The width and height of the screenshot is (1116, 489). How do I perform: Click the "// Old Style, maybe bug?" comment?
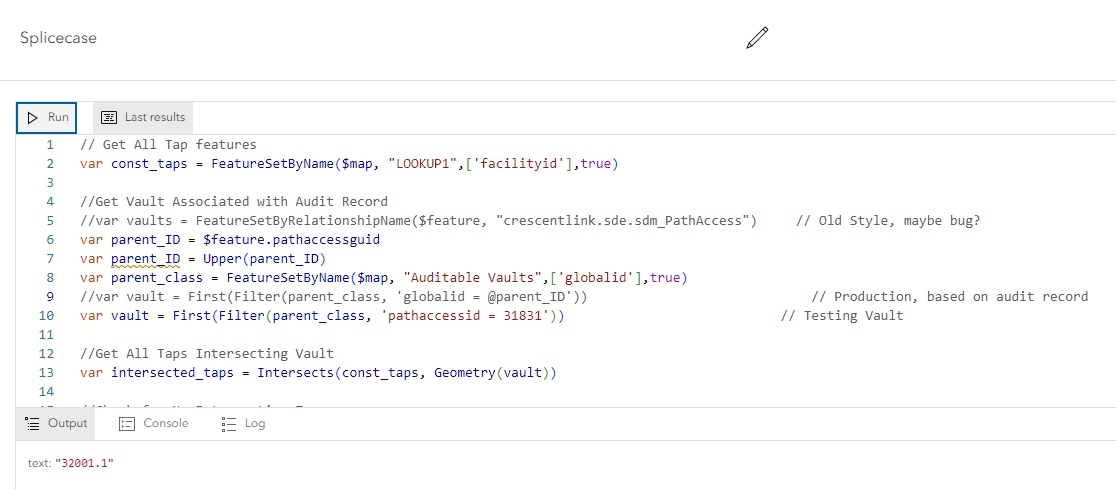point(888,221)
